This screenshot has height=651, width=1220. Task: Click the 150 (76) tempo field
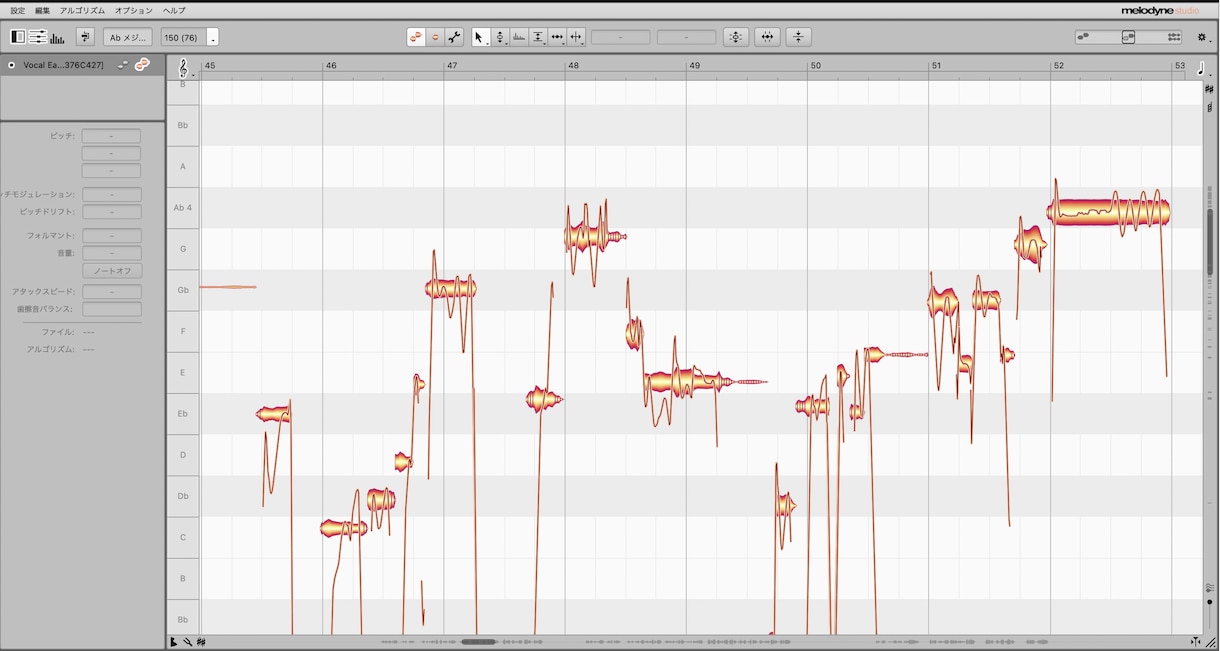pos(184,37)
